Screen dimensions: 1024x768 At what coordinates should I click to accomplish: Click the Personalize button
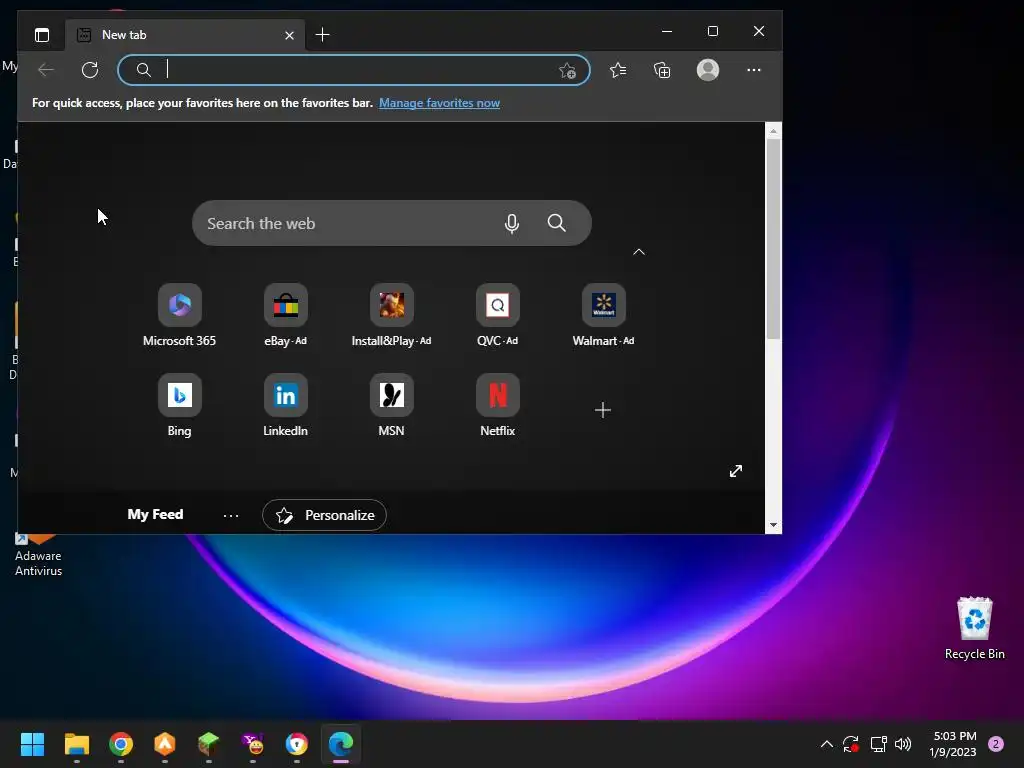pyautogui.click(x=324, y=515)
